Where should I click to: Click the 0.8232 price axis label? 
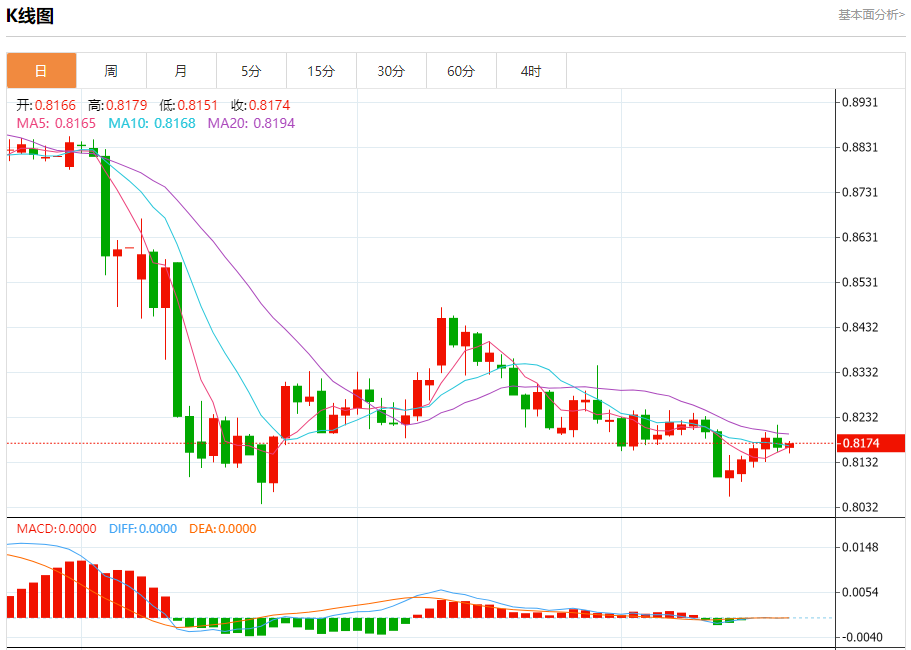[x=860, y=418]
